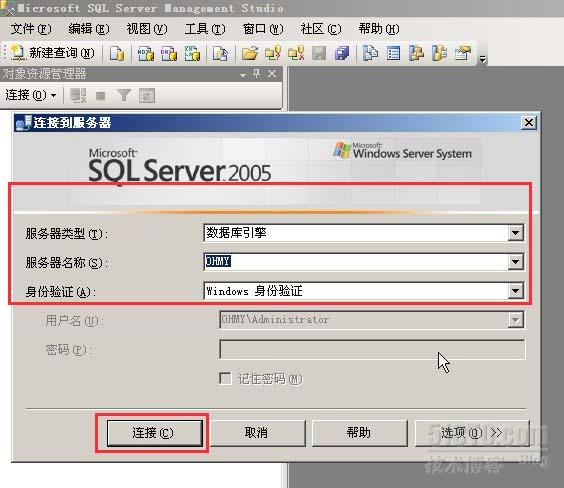This screenshot has height=488, width=564.
Task: Expand the 身份验证 dropdown arrow
Action: 515,291
